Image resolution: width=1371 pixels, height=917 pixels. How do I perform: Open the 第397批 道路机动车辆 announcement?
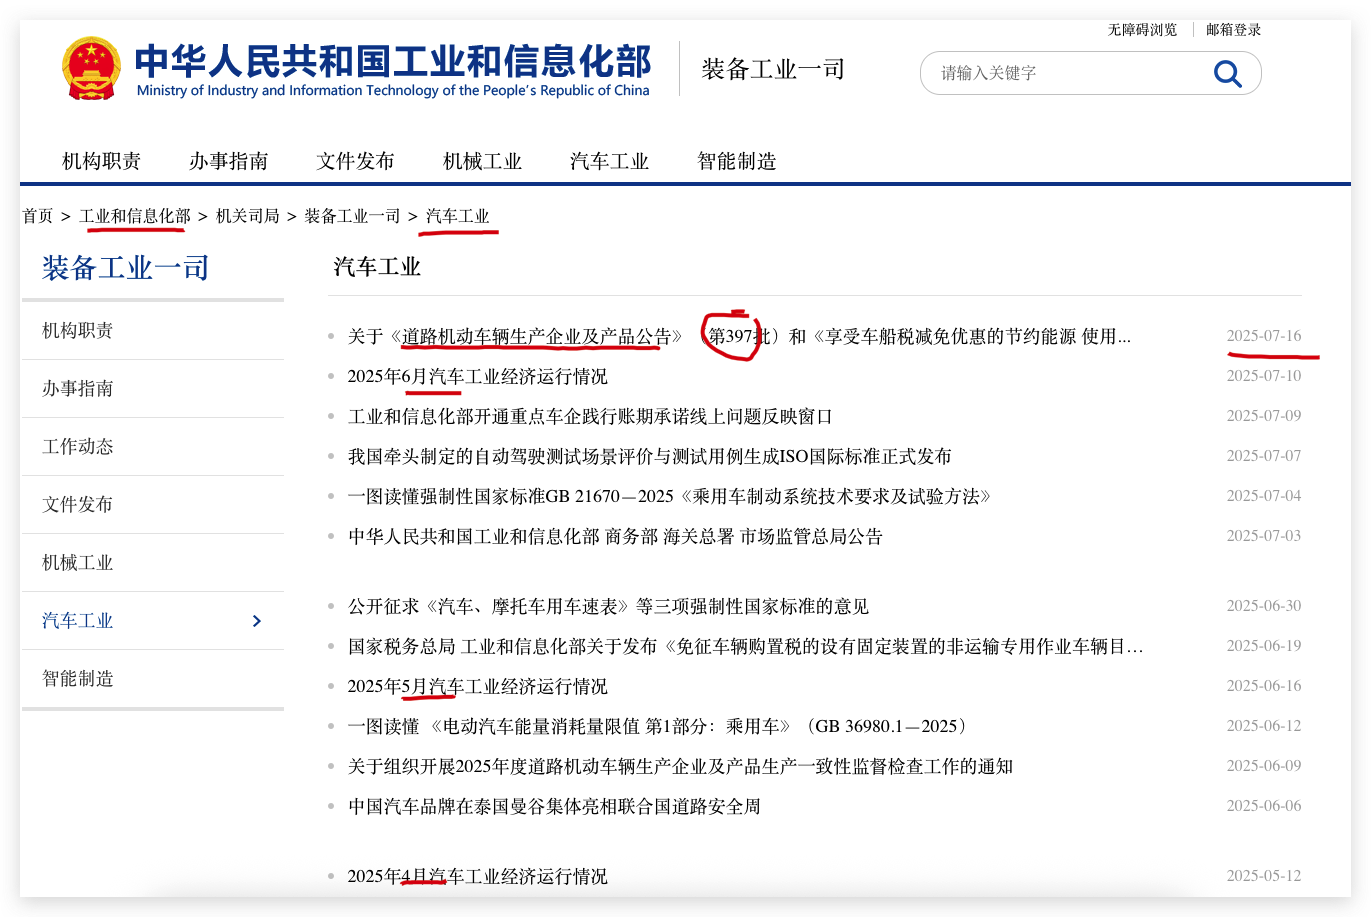(x=739, y=337)
